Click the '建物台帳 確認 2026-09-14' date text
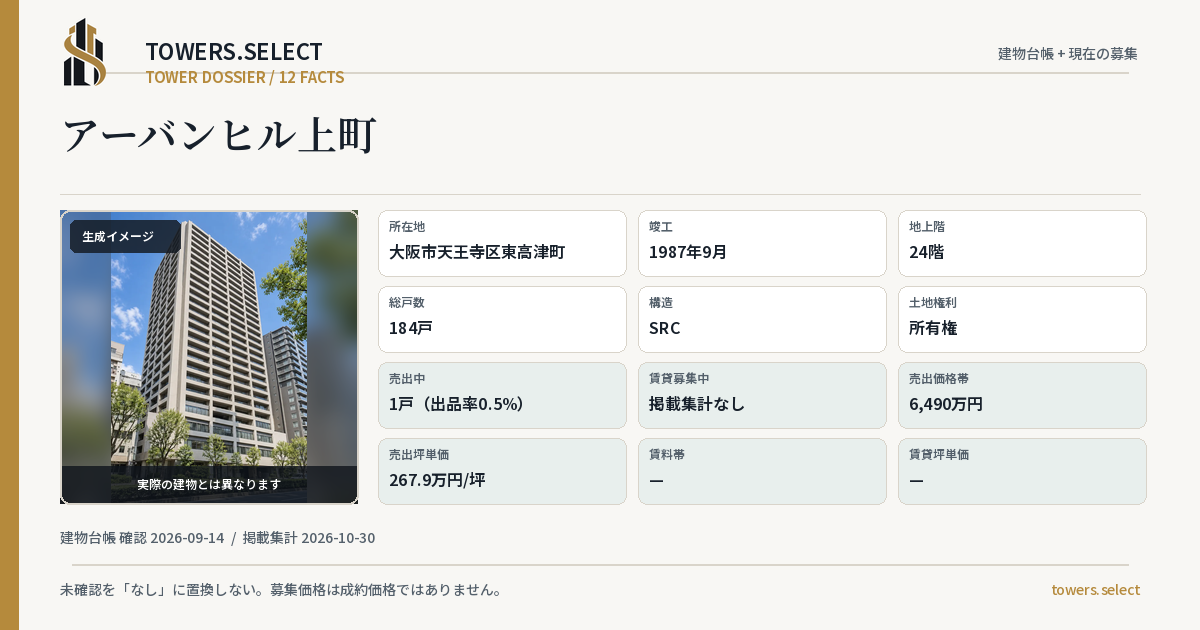1200x630 pixels. 142,538
